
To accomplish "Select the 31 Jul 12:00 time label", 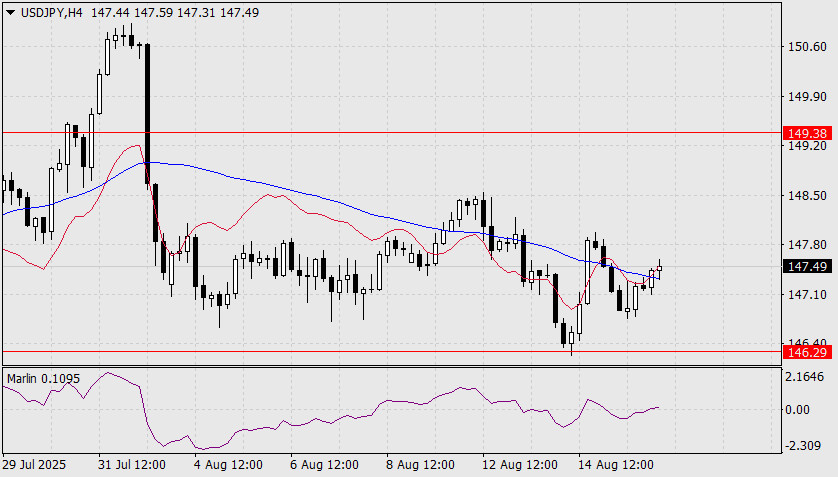I will pyautogui.click(x=132, y=465).
